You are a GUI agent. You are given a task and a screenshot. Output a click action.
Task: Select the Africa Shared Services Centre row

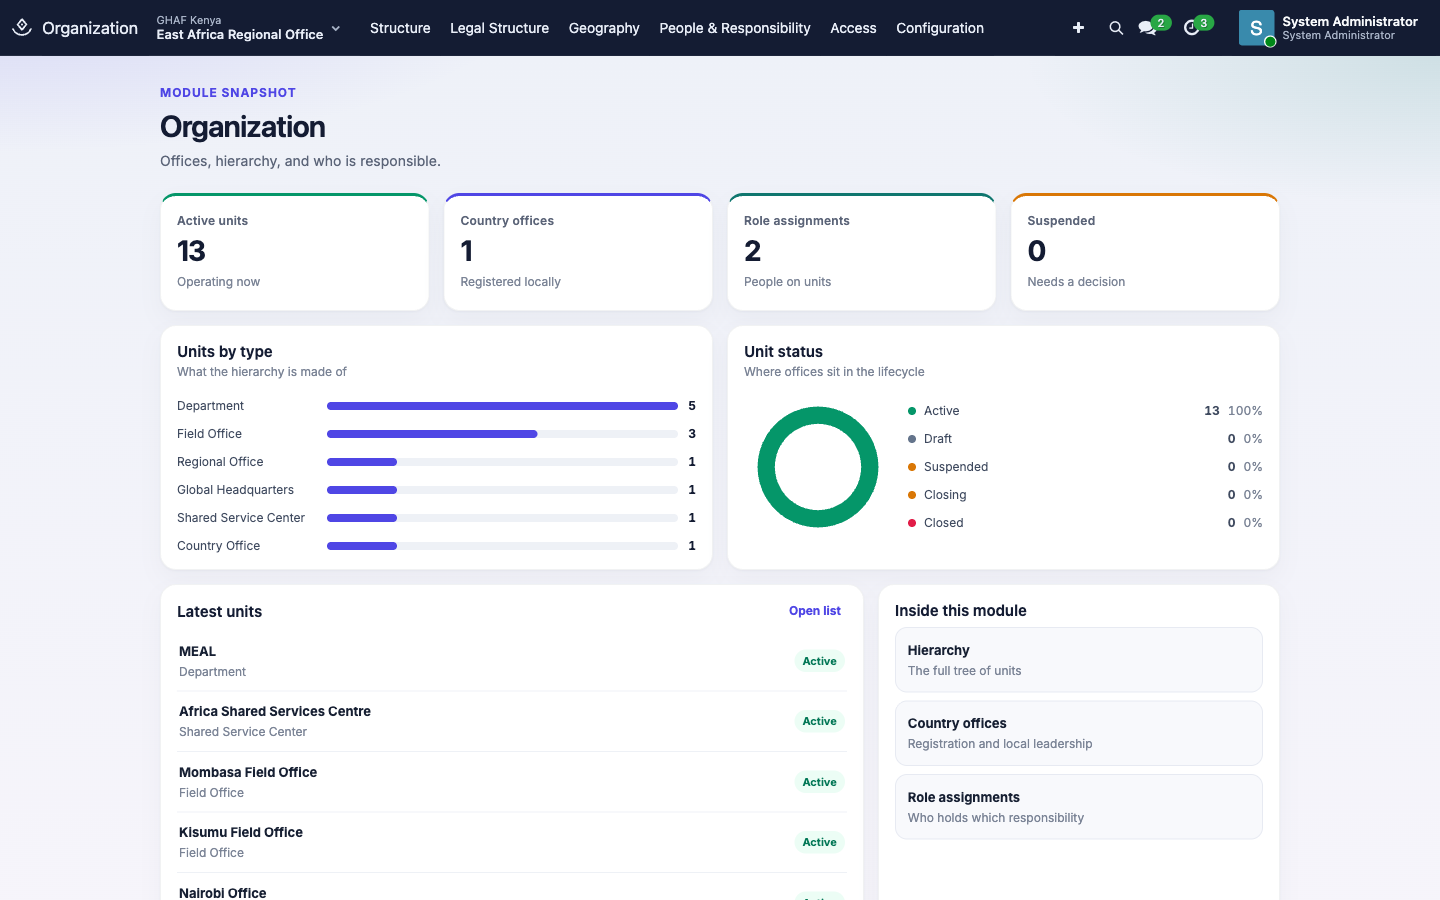(x=511, y=721)
